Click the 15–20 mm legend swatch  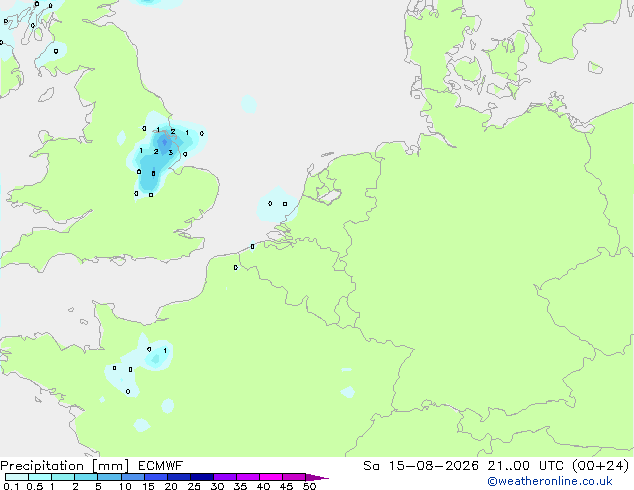pos(155,477)
